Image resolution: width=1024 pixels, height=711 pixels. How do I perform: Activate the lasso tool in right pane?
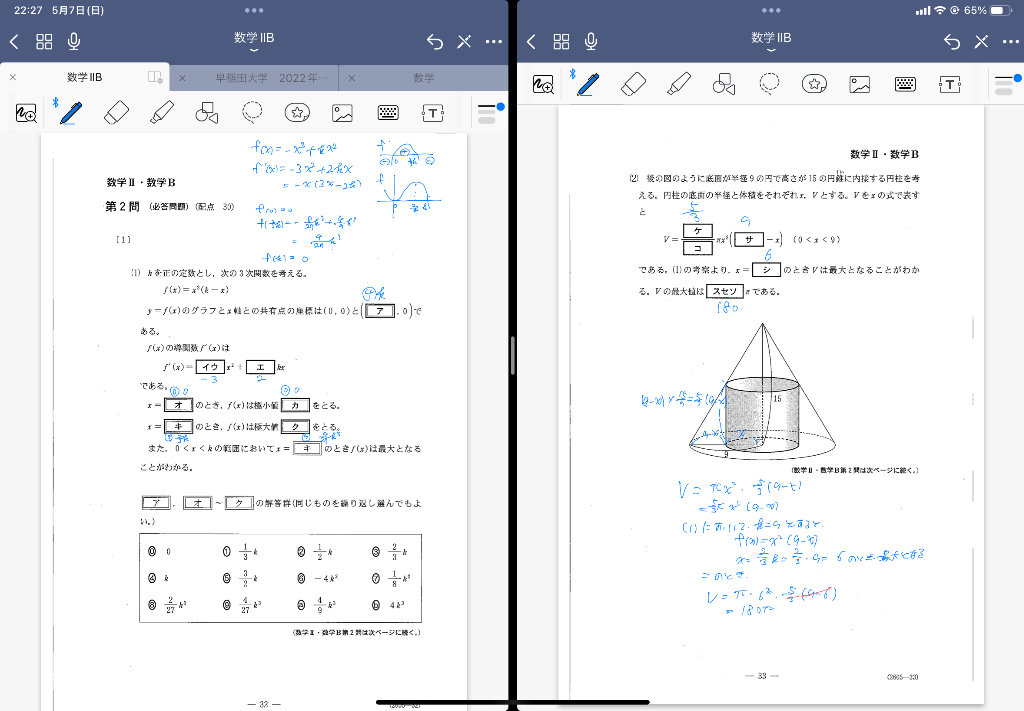tap(769, 83)
